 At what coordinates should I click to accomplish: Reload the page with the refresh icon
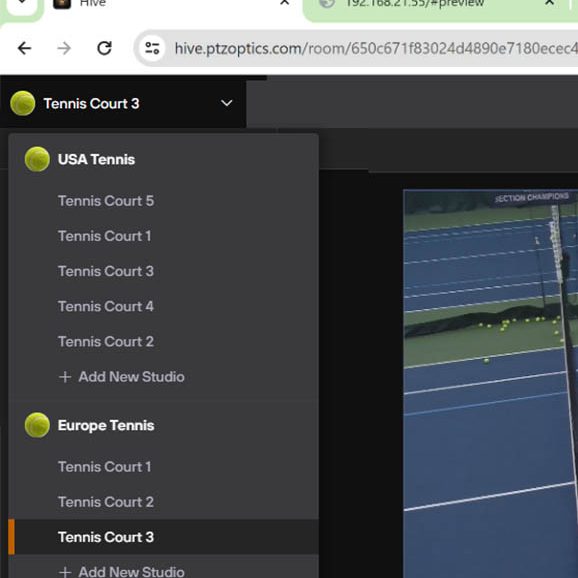pyautogui.click(x=104, y=48)
